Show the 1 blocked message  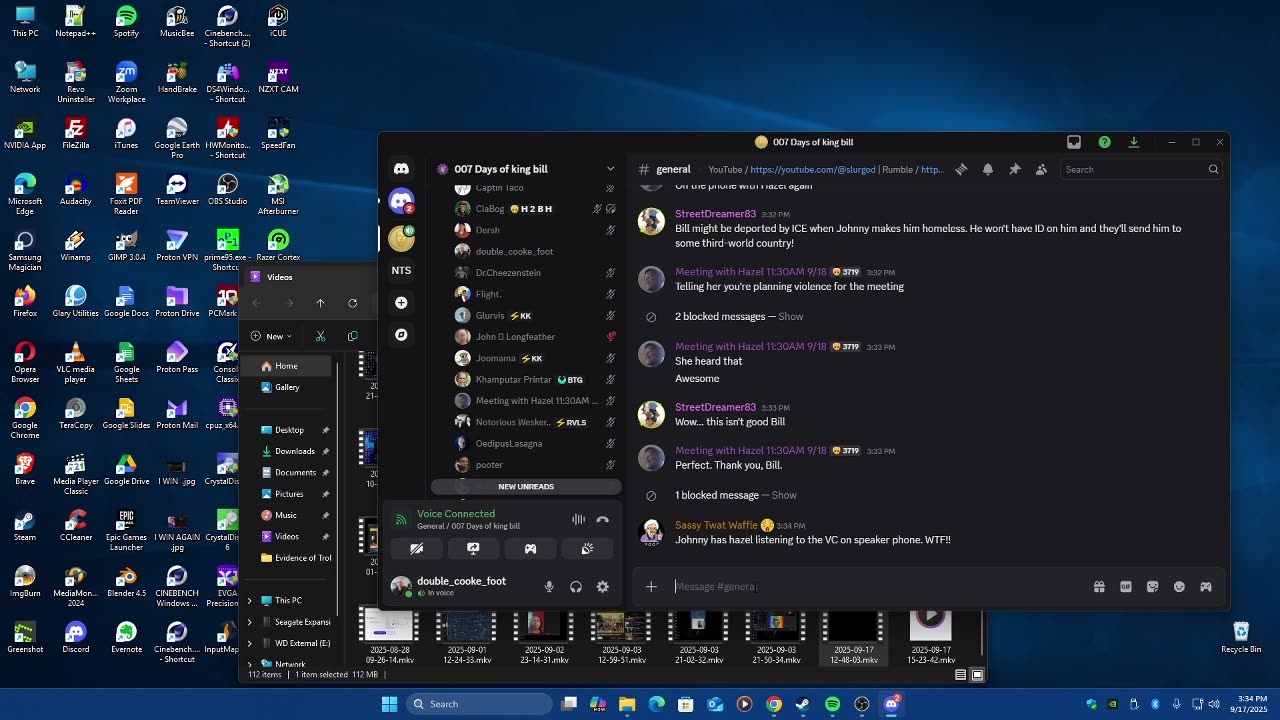pyautogui.click(x=784, y=495)
